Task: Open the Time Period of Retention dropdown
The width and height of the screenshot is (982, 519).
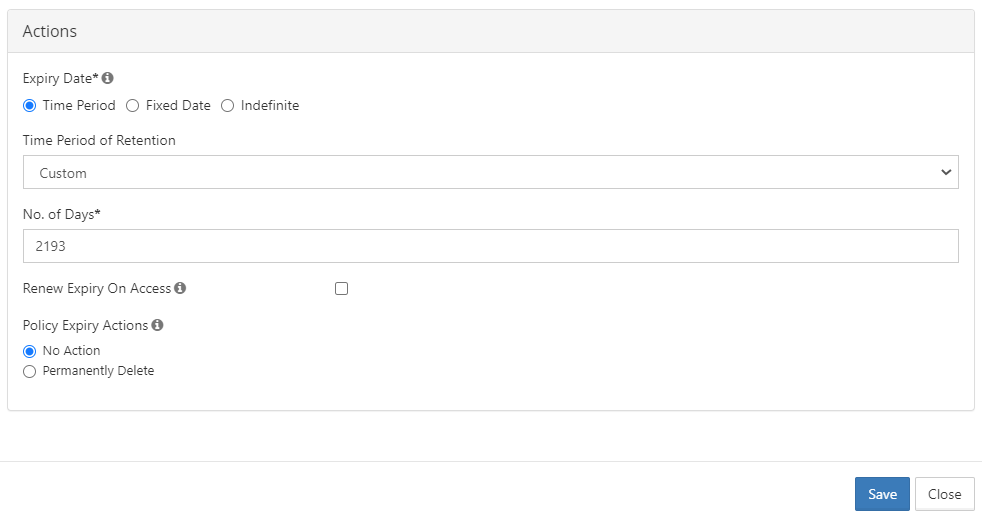Action: [490, 172]
